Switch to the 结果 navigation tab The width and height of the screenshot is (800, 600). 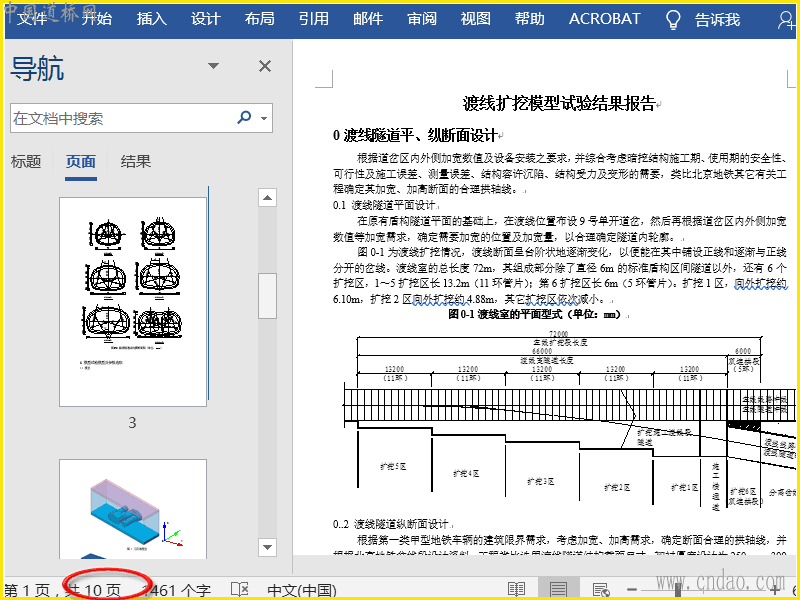136,162
